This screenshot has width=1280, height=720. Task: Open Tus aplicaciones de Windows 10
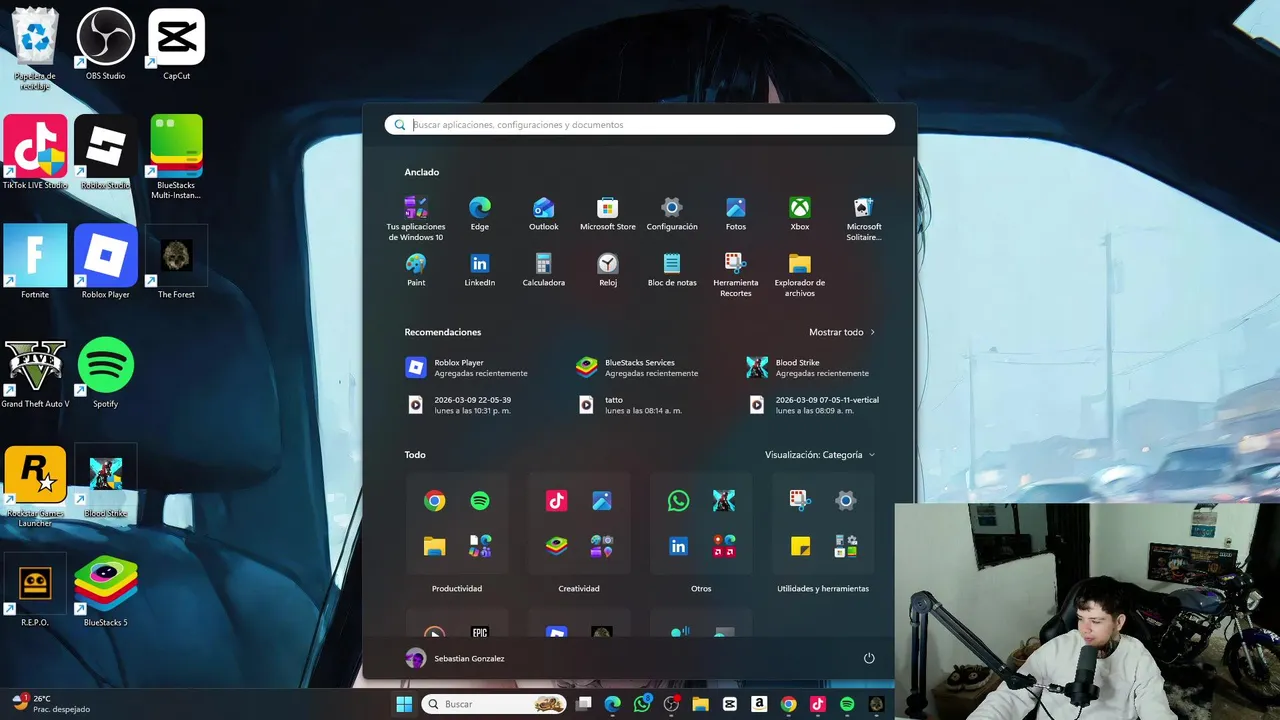tap(416, 218)
